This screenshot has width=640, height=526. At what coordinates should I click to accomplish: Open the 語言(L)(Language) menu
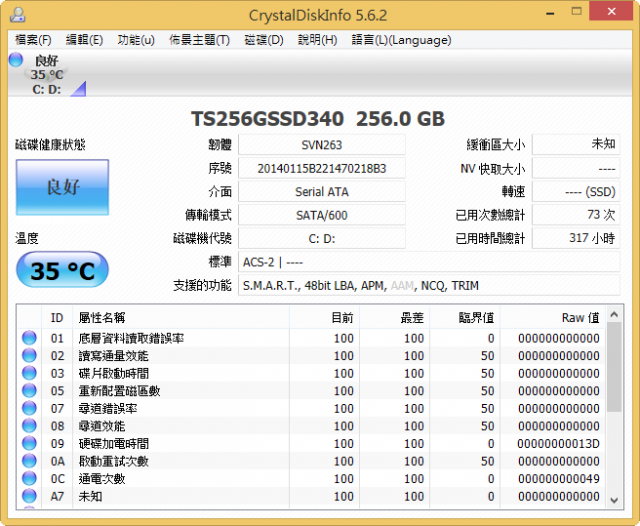(402, 40)
